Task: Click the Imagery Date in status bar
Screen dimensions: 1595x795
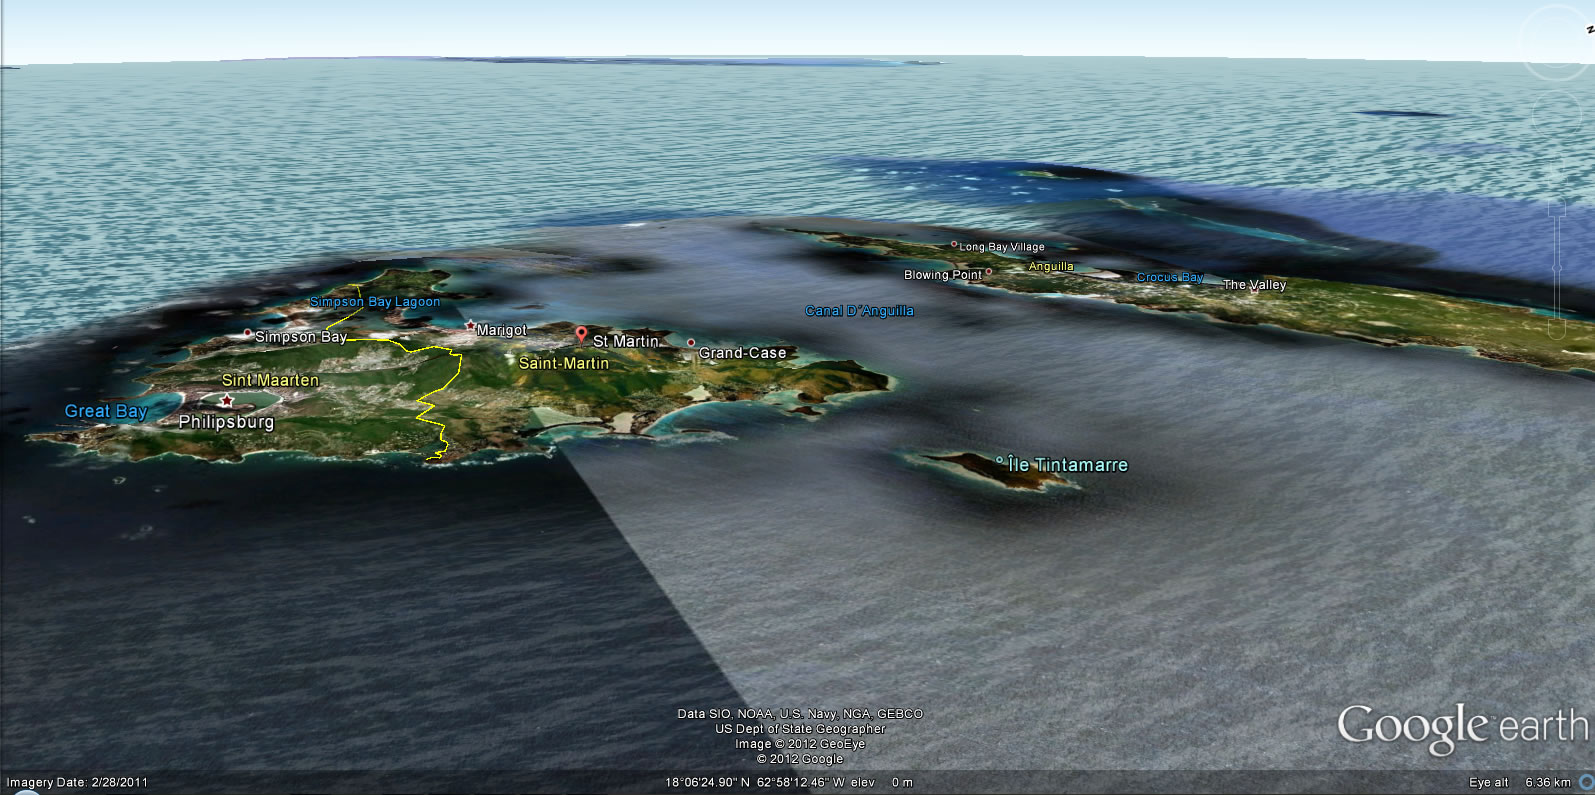Action: pos(77,782)
